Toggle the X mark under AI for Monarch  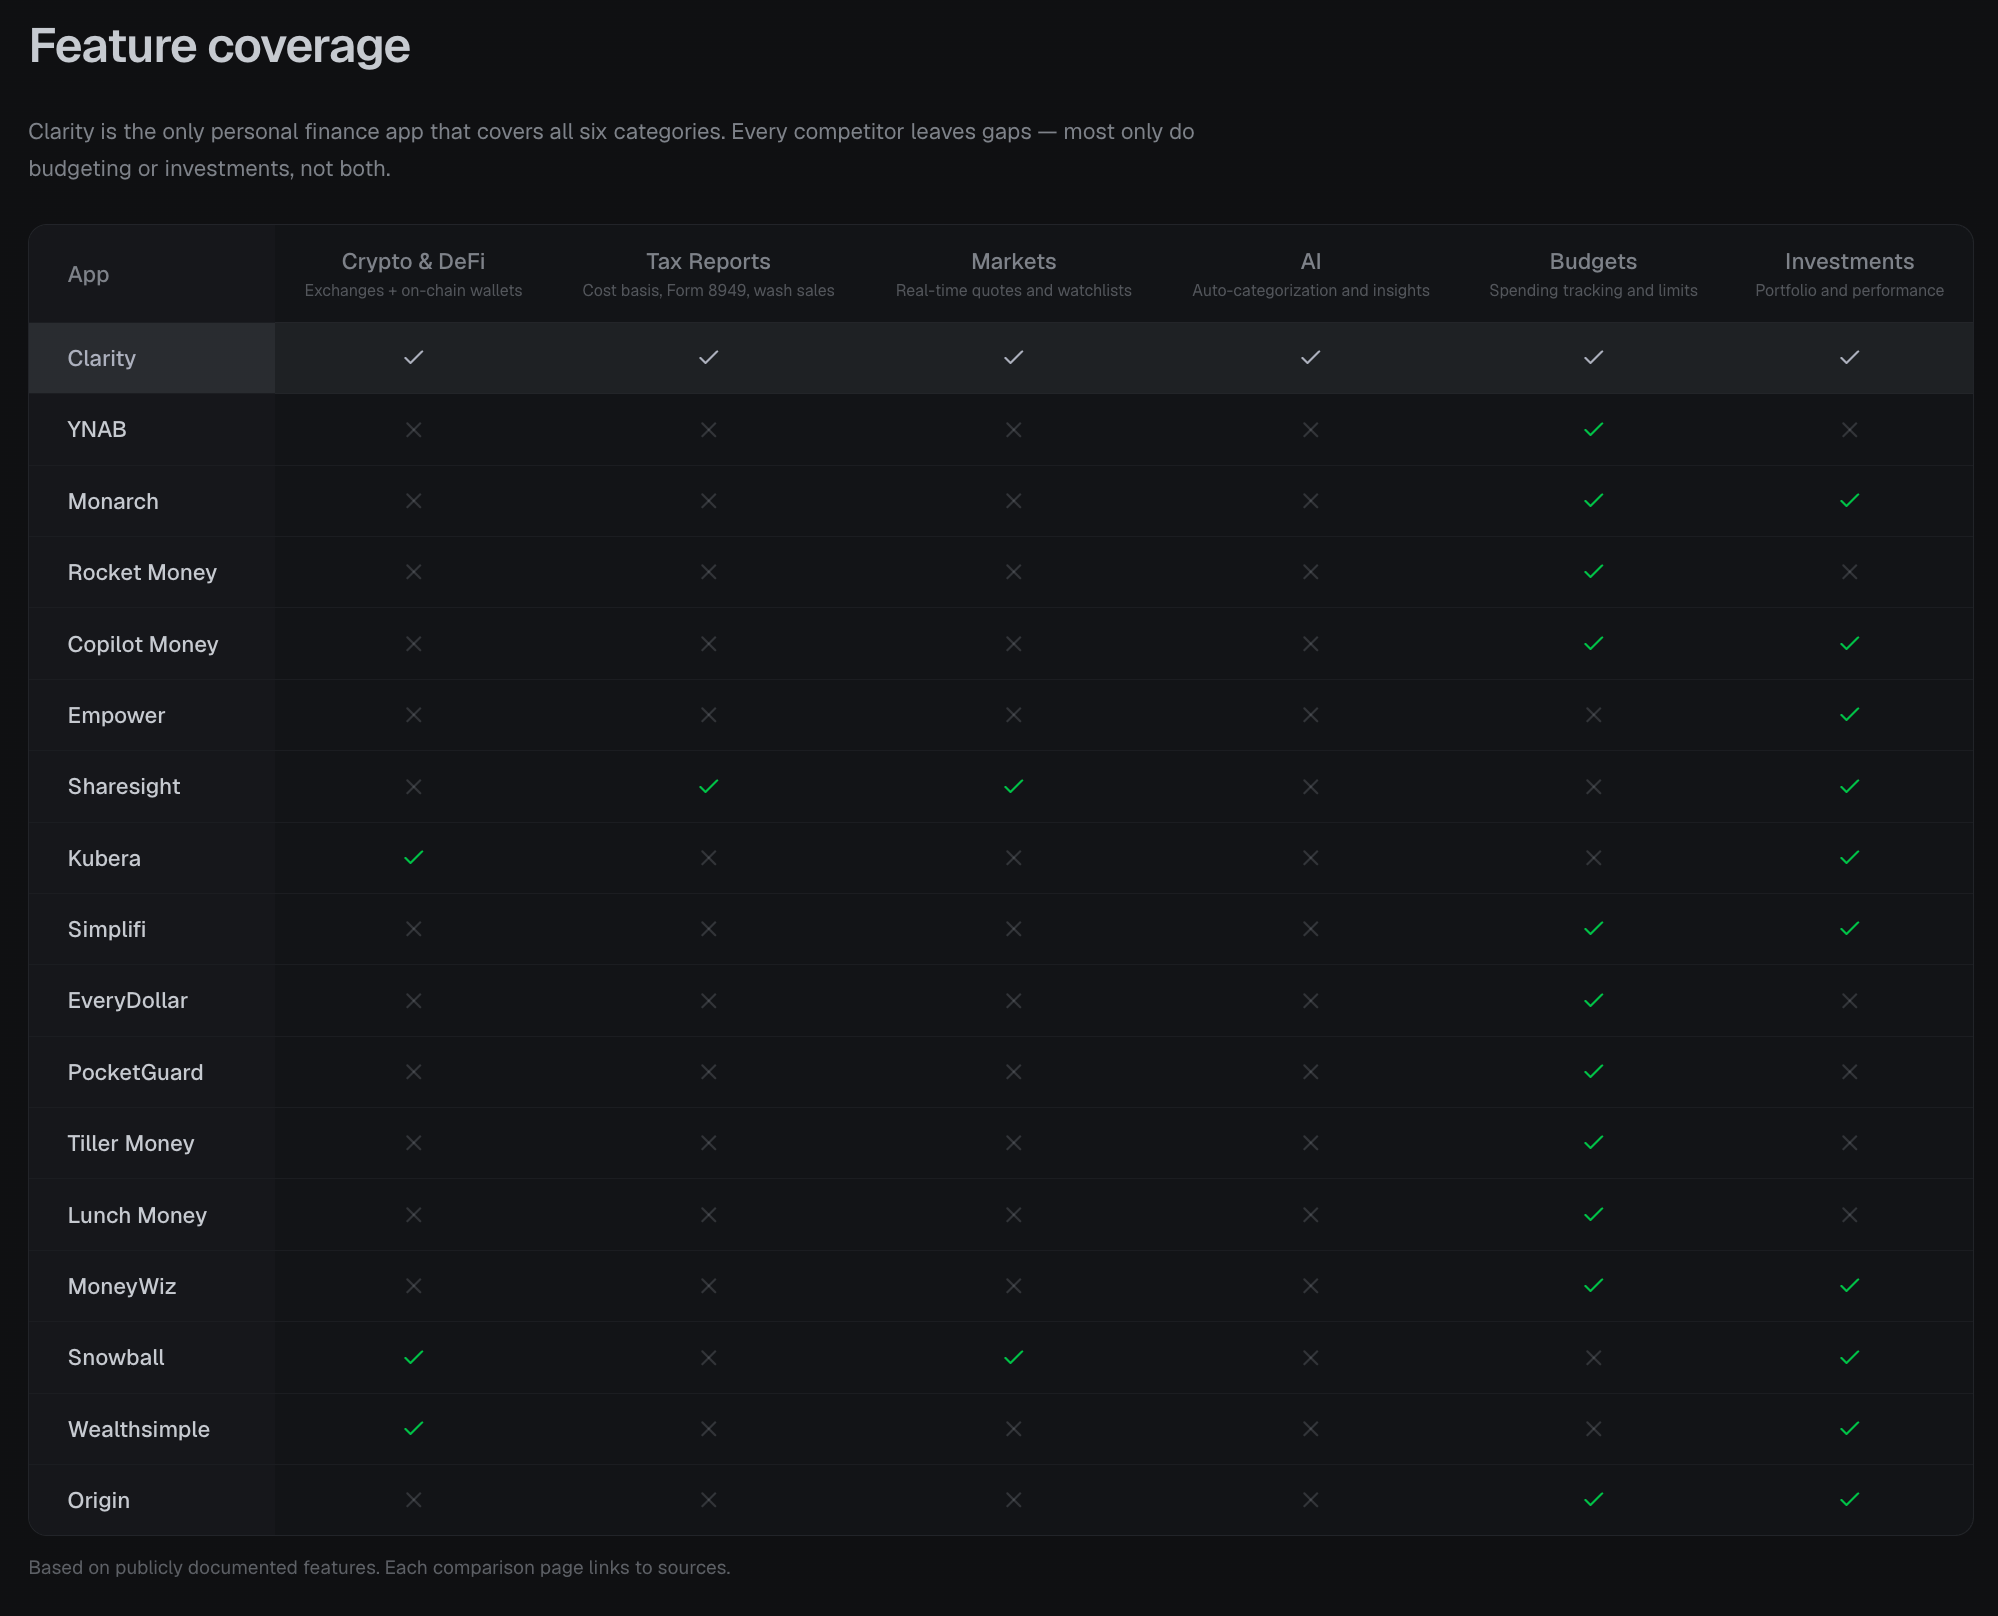1311,501
